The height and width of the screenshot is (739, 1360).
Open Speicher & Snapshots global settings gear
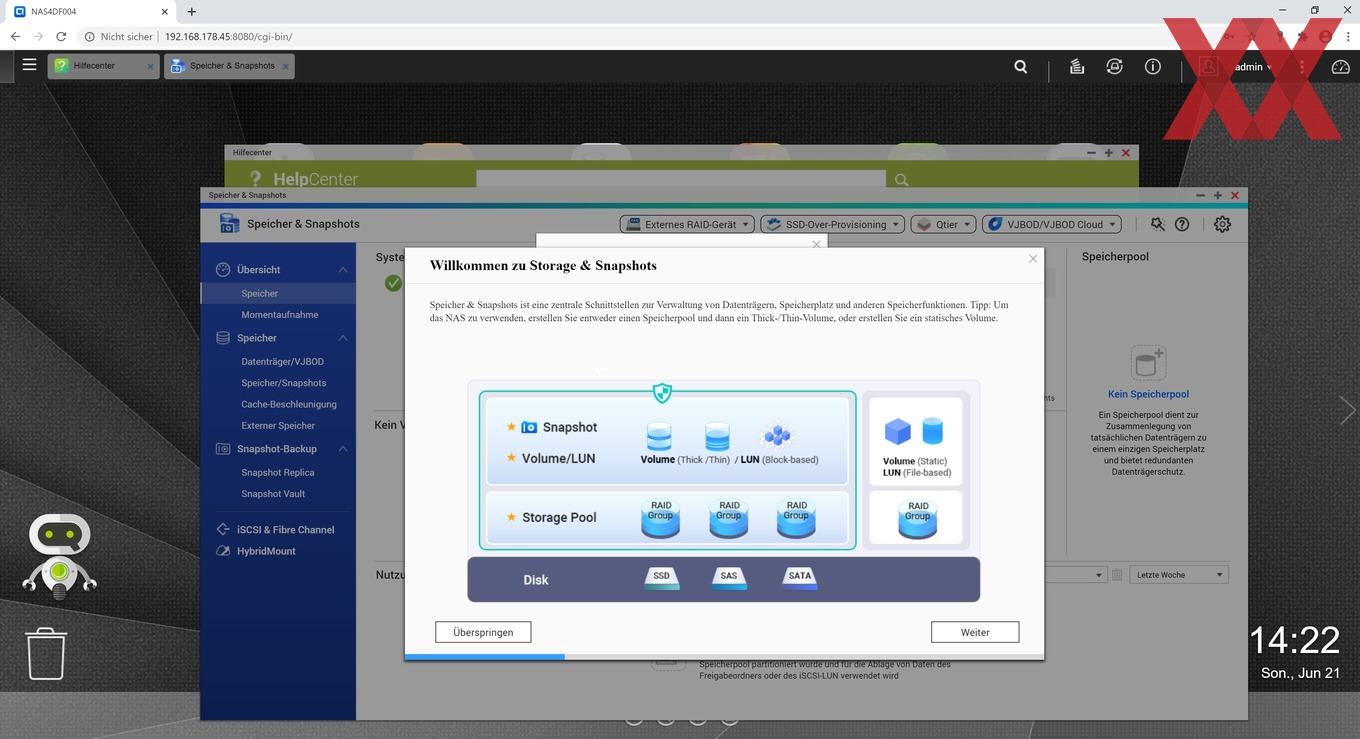pos(1222,224)
